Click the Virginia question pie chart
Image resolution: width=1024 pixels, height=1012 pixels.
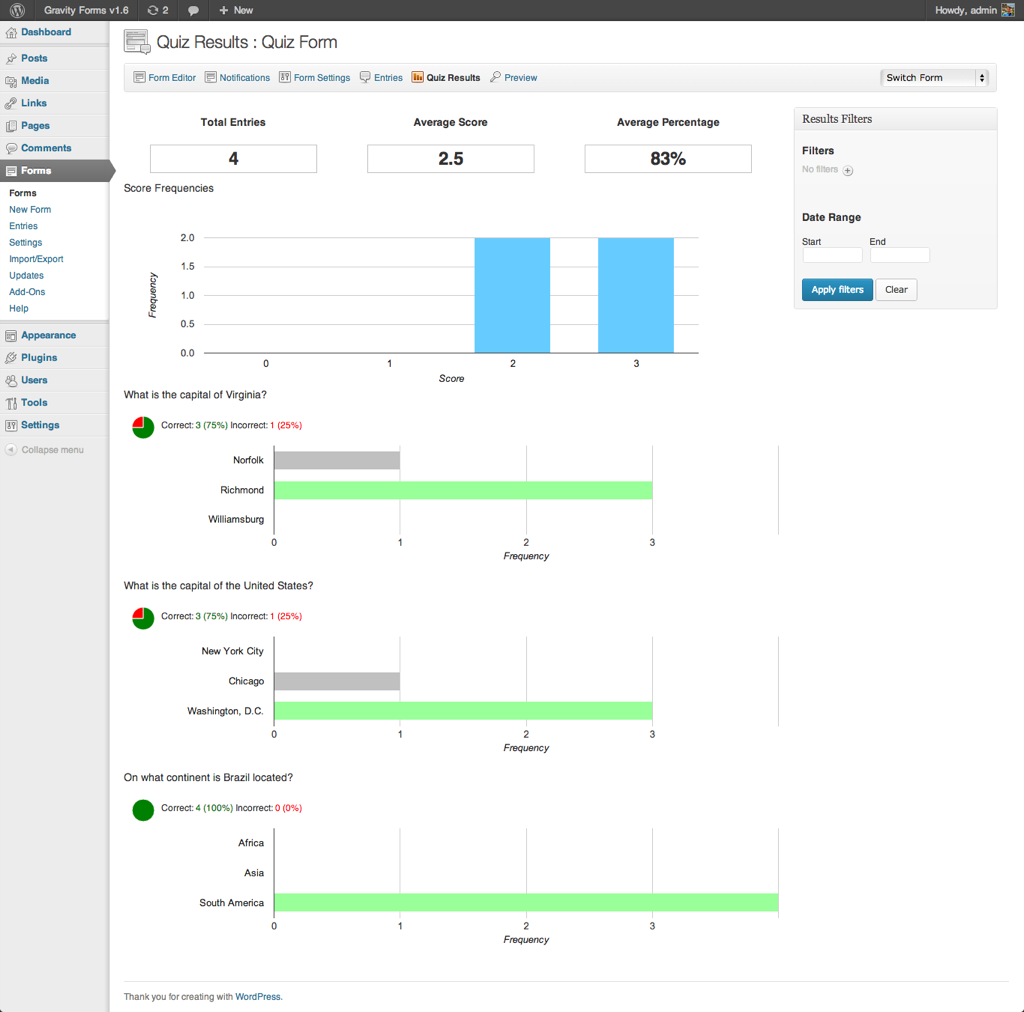[x=143, y=427]
